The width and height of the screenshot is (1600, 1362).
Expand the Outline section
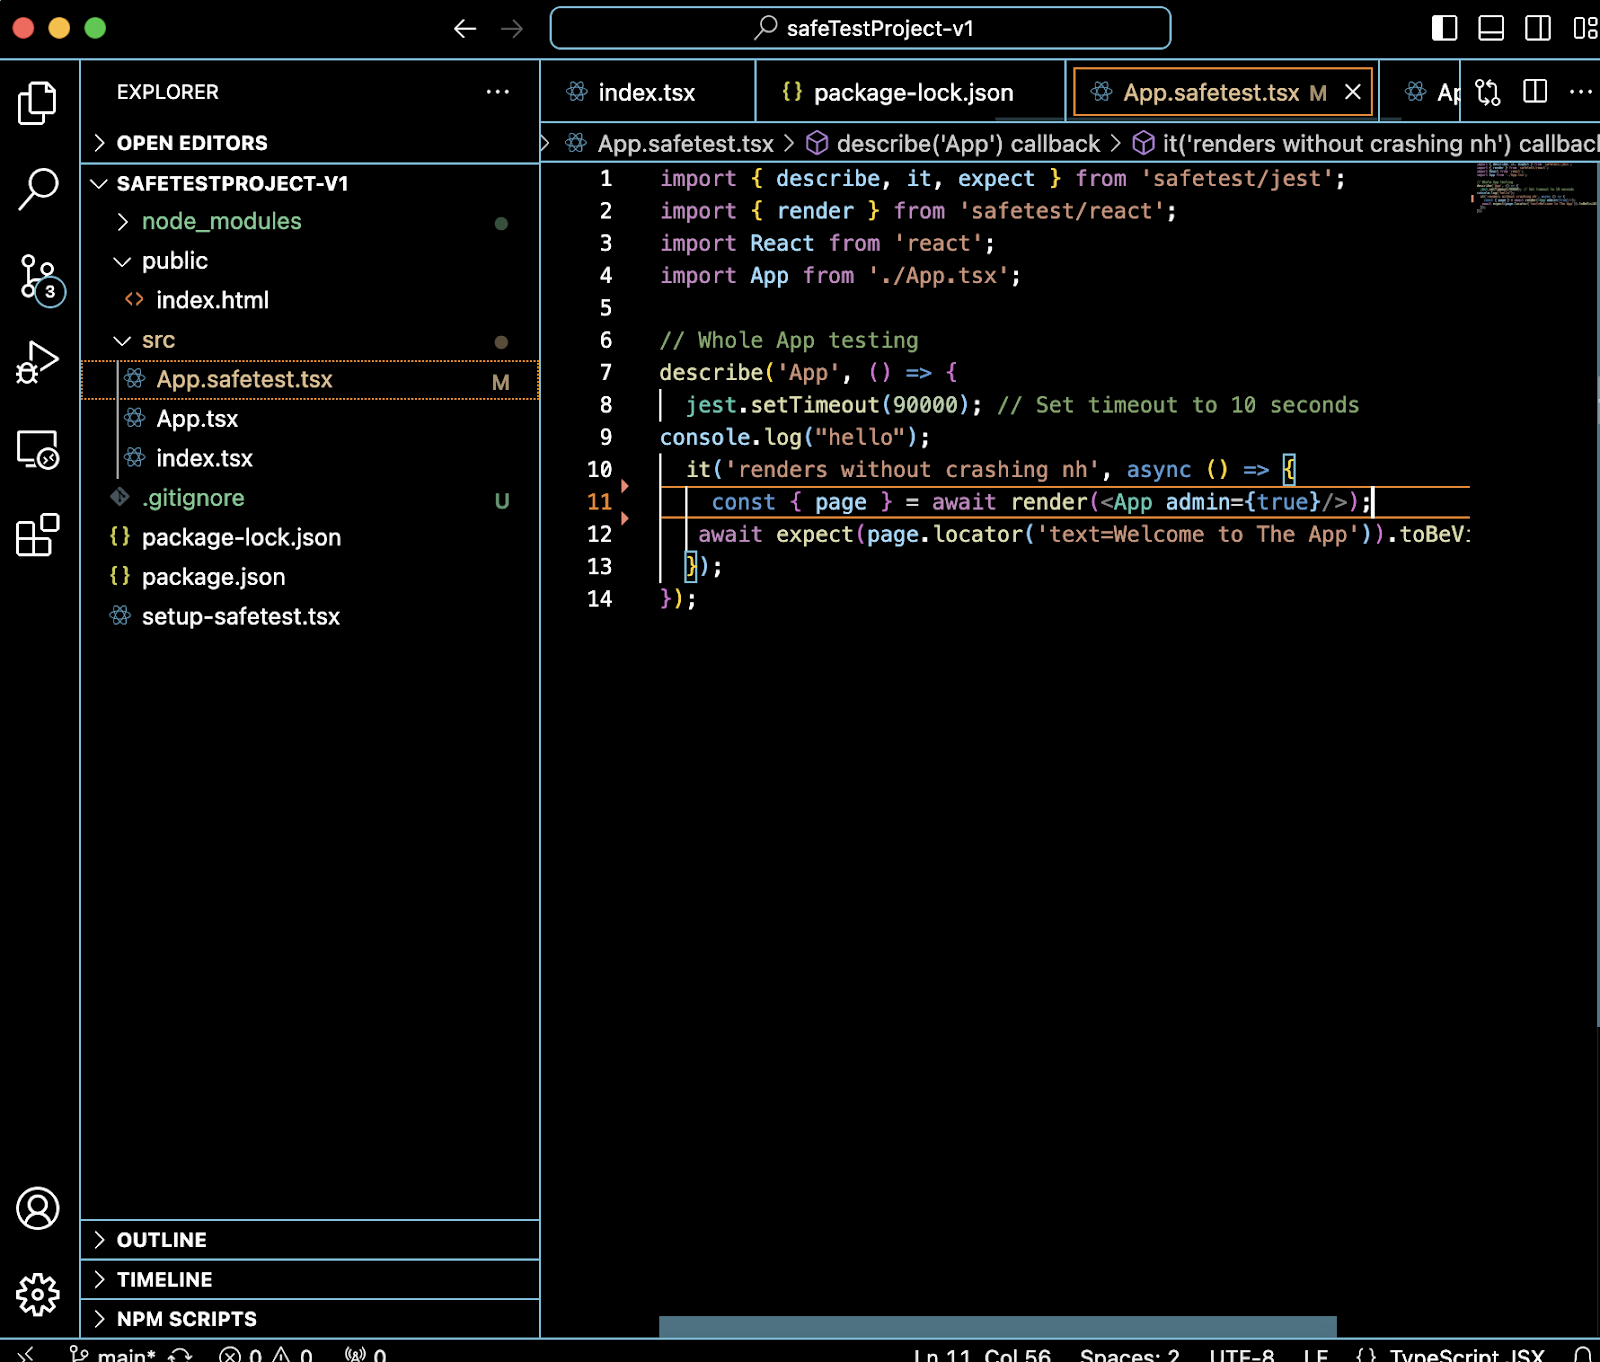coord(310,1240)
